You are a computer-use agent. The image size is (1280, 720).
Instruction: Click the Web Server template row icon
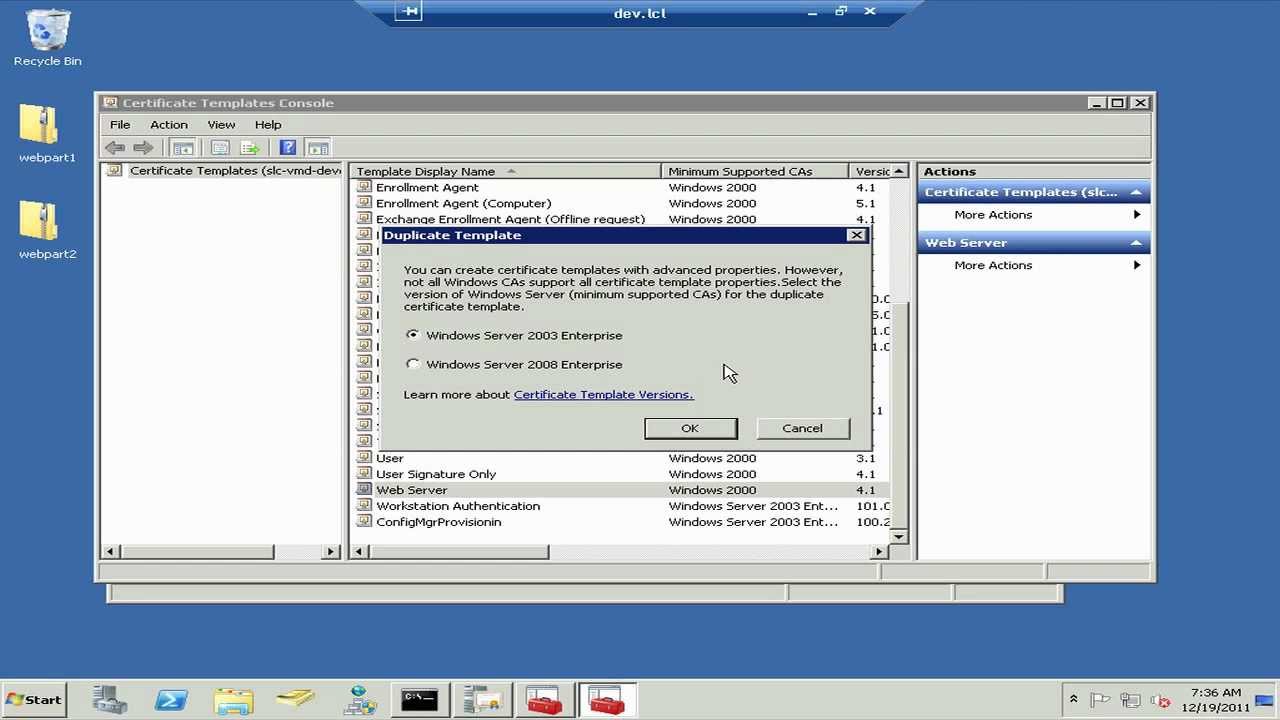click(364, 490)
